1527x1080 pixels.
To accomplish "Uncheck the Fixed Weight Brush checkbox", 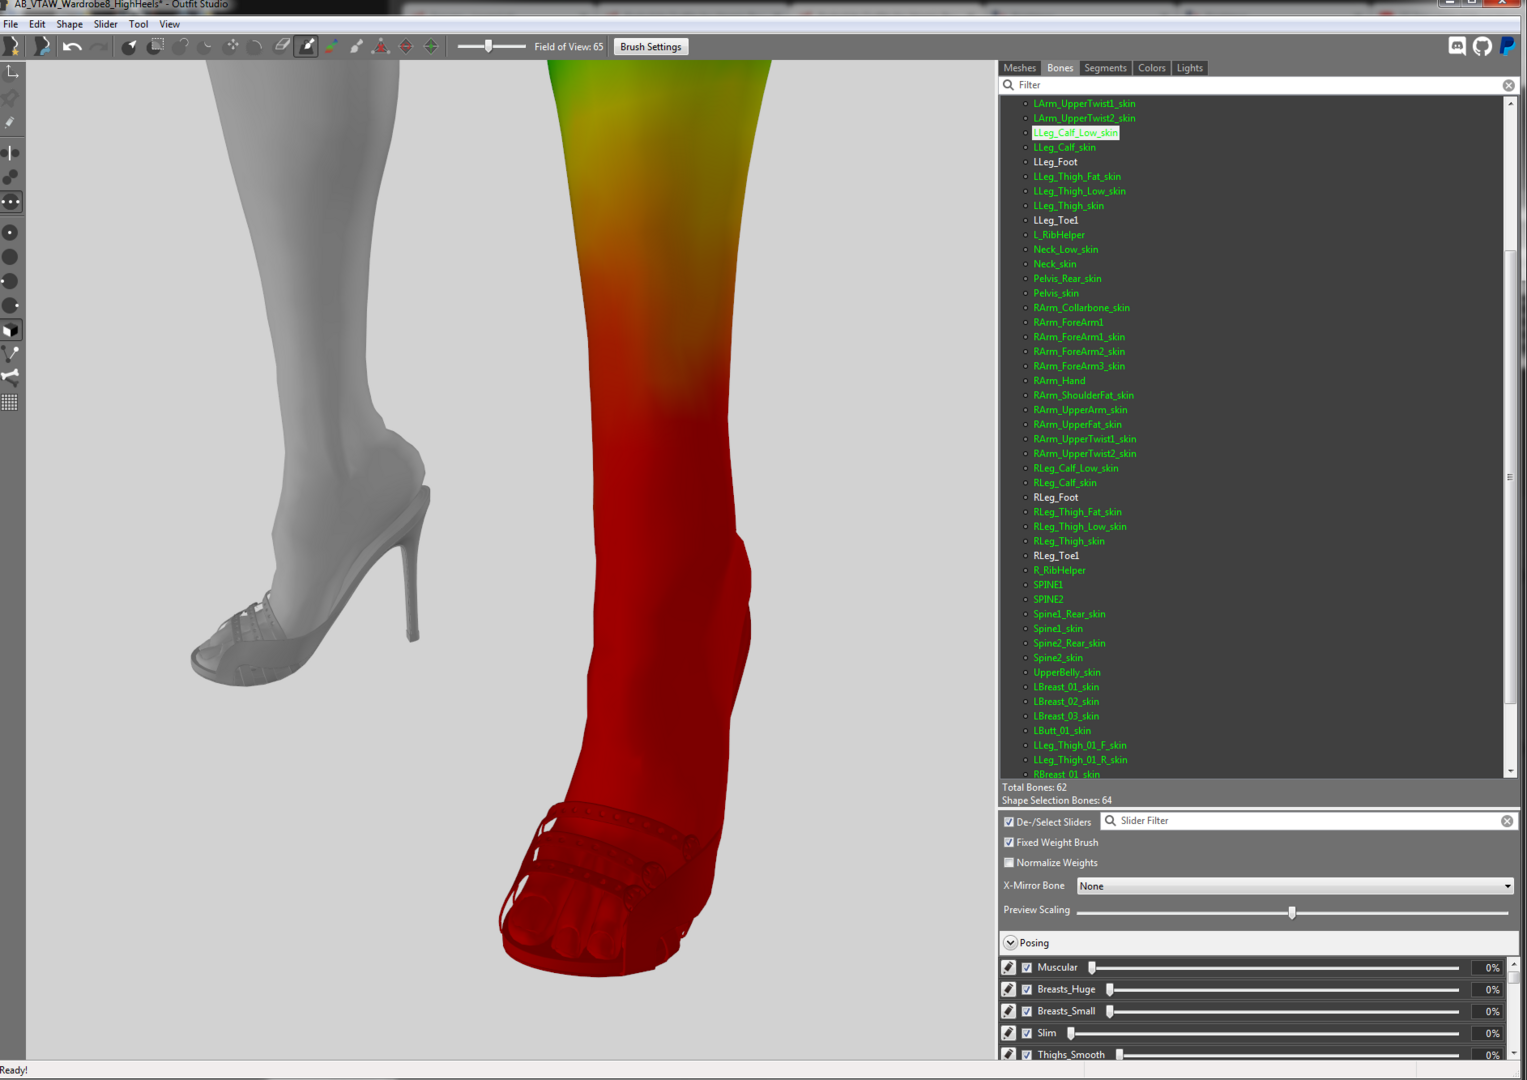I will pos(1009,842).
